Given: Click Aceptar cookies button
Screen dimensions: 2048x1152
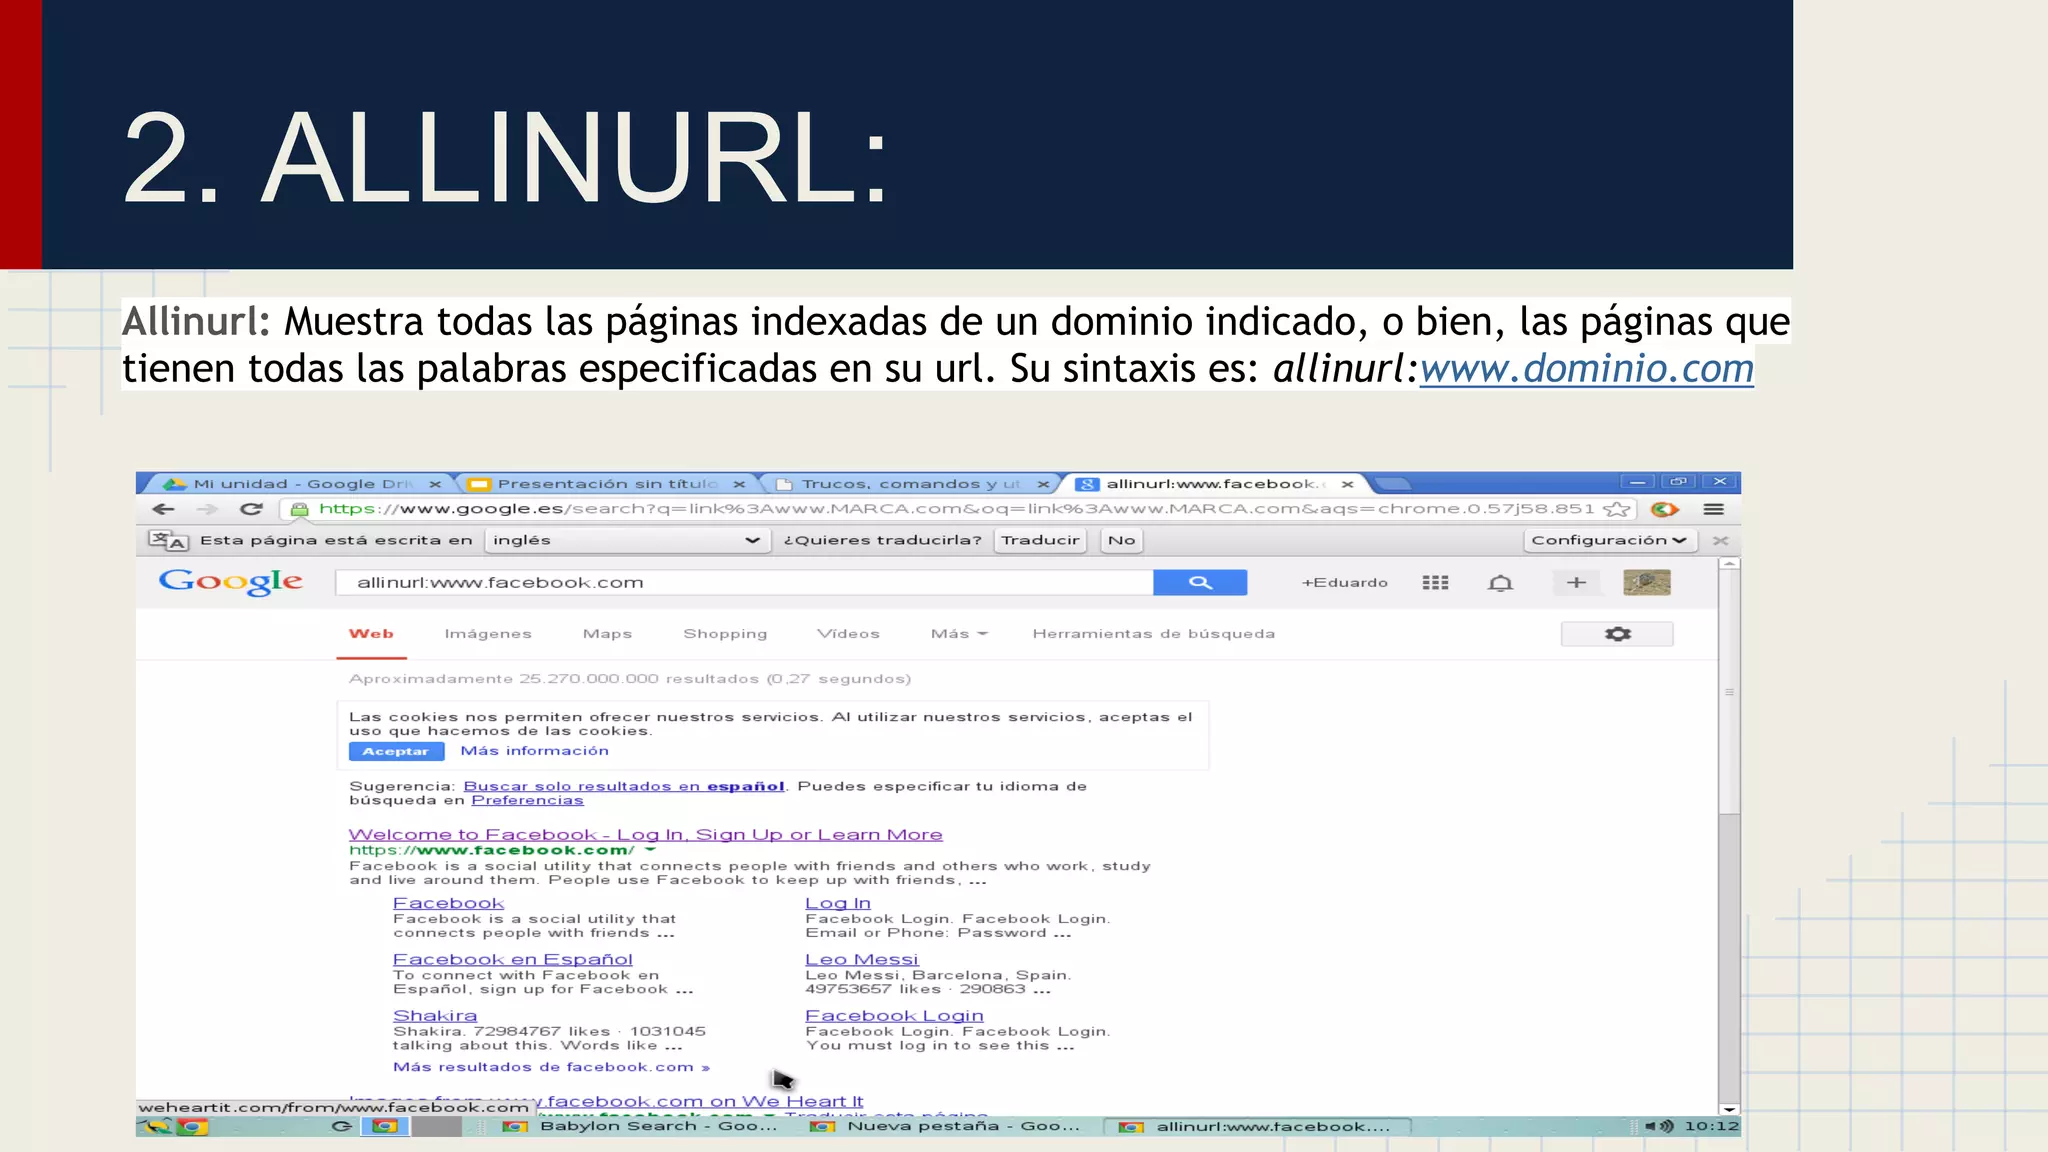Looking at the screenshot, I should pos(396,751).
